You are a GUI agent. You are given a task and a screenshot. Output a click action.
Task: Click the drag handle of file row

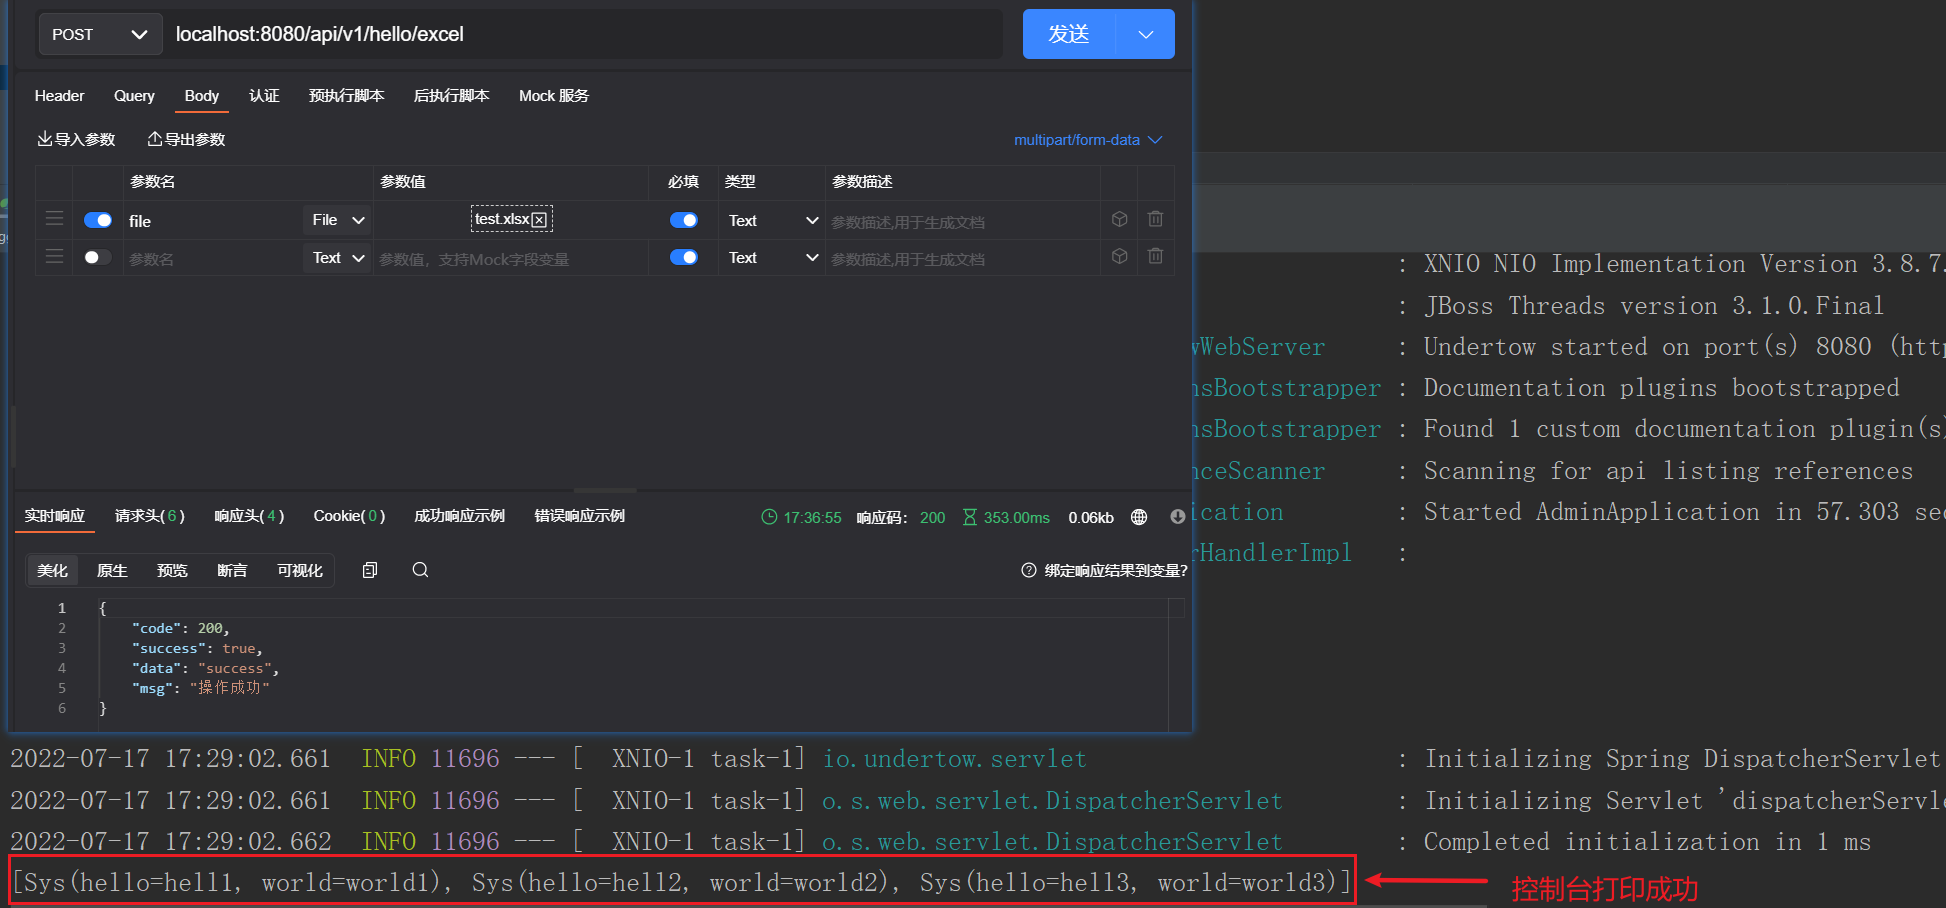coord(55,219)
